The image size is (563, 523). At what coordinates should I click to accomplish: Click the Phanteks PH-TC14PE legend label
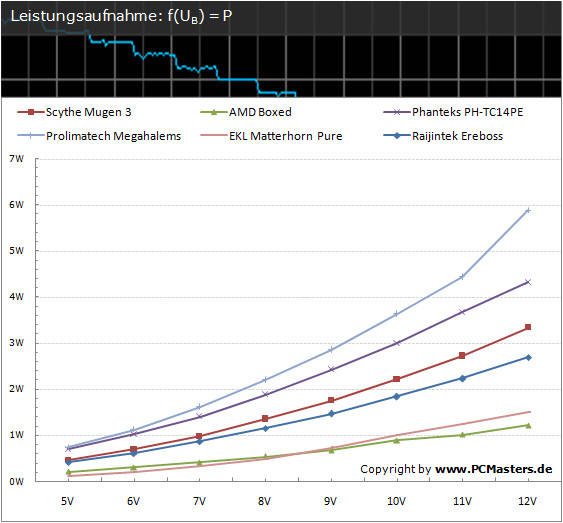tap(467, 112)
